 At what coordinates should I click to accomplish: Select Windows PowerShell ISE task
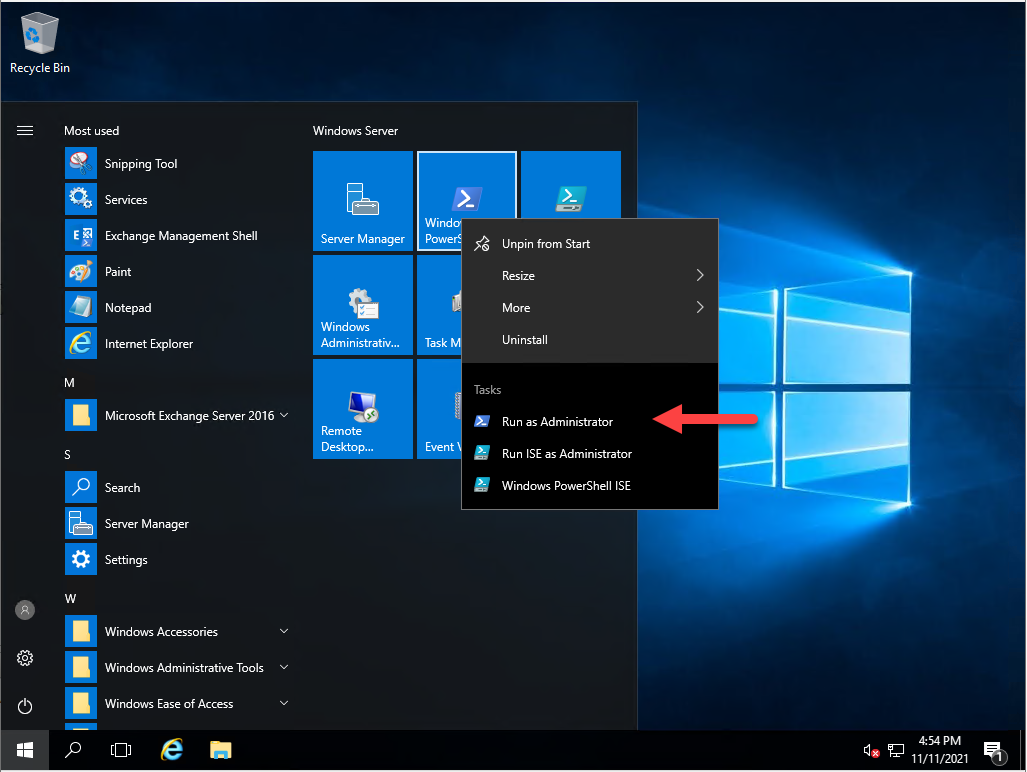click(590, 486)
